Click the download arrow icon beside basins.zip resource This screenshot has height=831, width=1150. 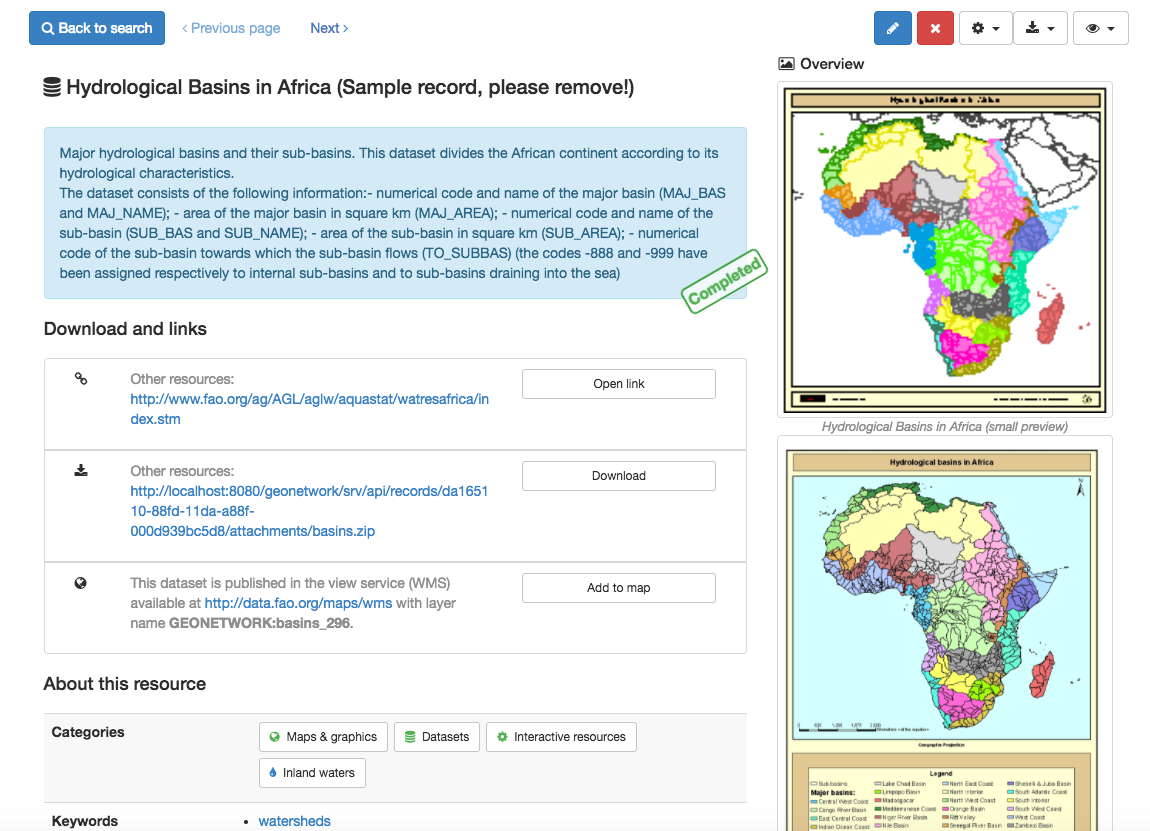pyautogui.click(x=81, y=471)
